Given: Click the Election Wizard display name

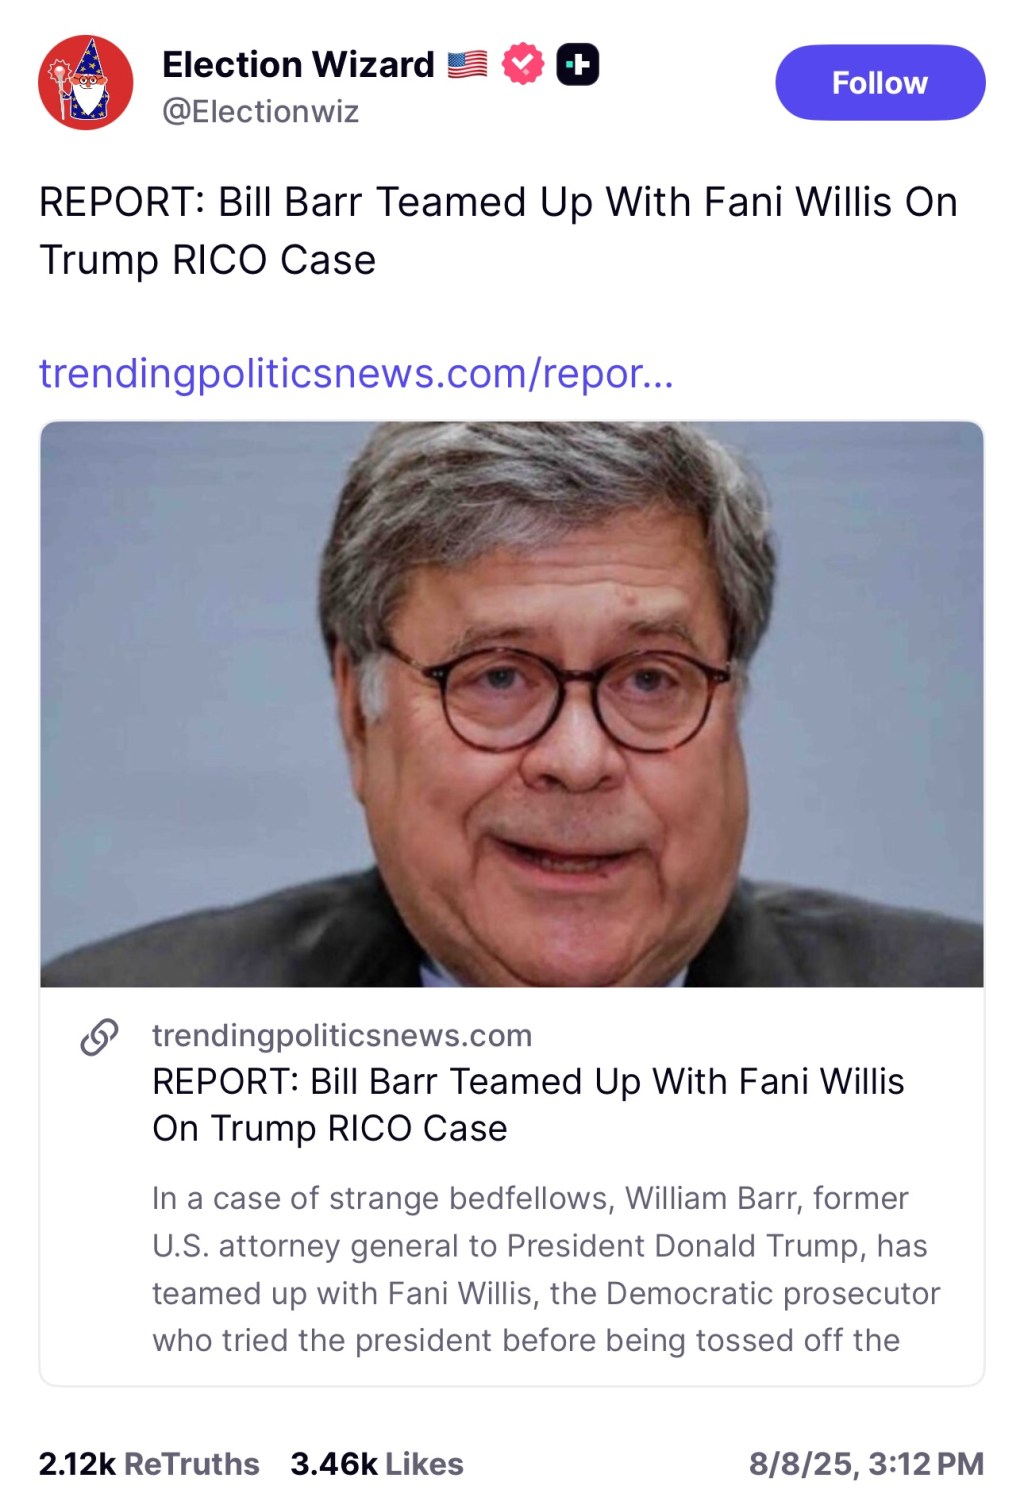Looking at the screenshot, I should click(x=294, y=62).
